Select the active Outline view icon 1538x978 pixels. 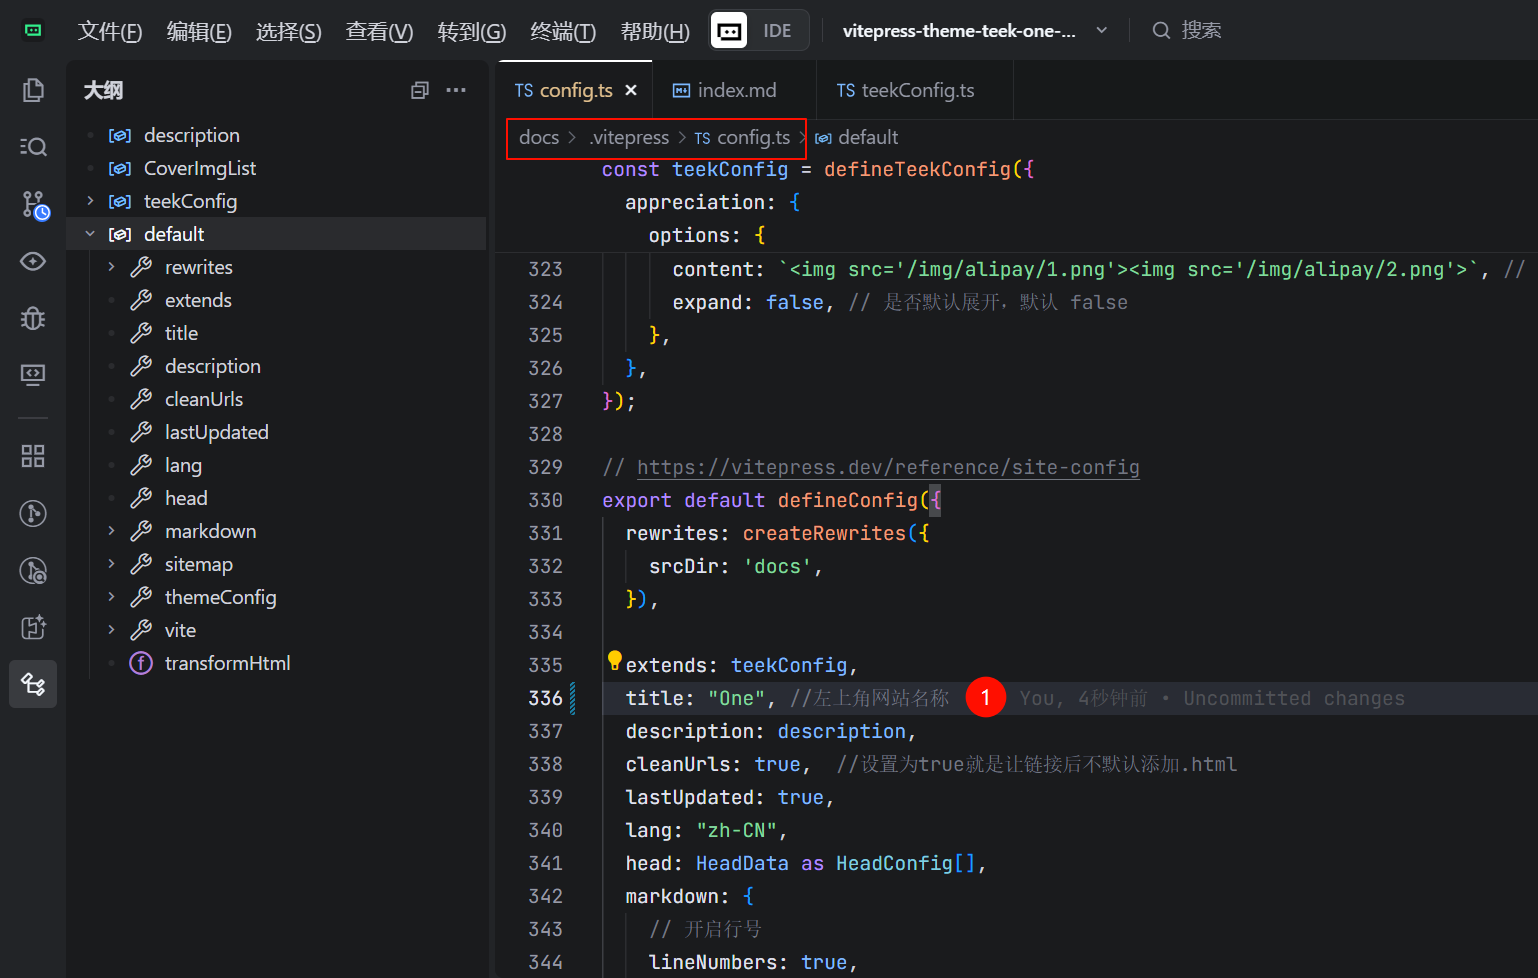pos(33,684)
